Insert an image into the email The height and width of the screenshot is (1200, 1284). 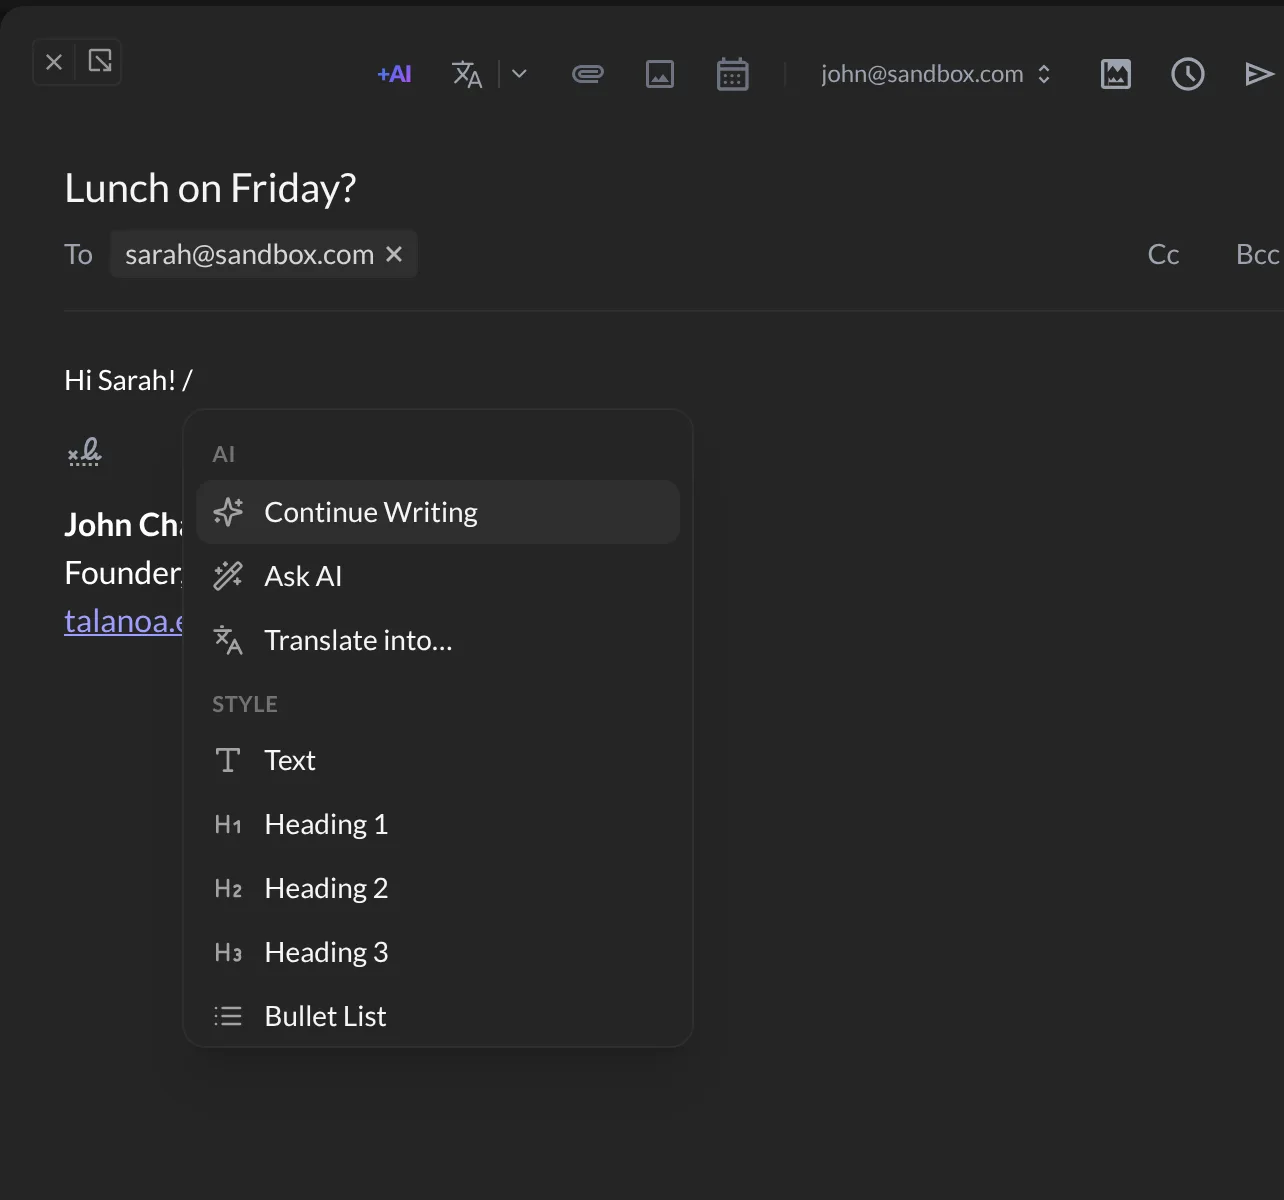point(660,74)
